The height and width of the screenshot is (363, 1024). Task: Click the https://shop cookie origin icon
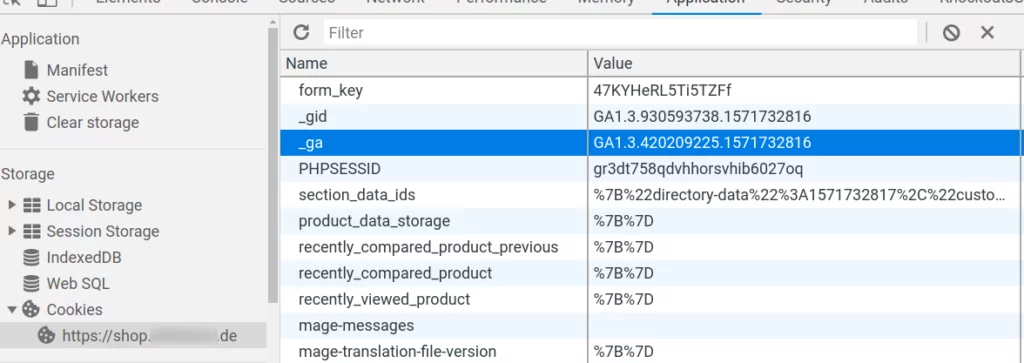46,336
